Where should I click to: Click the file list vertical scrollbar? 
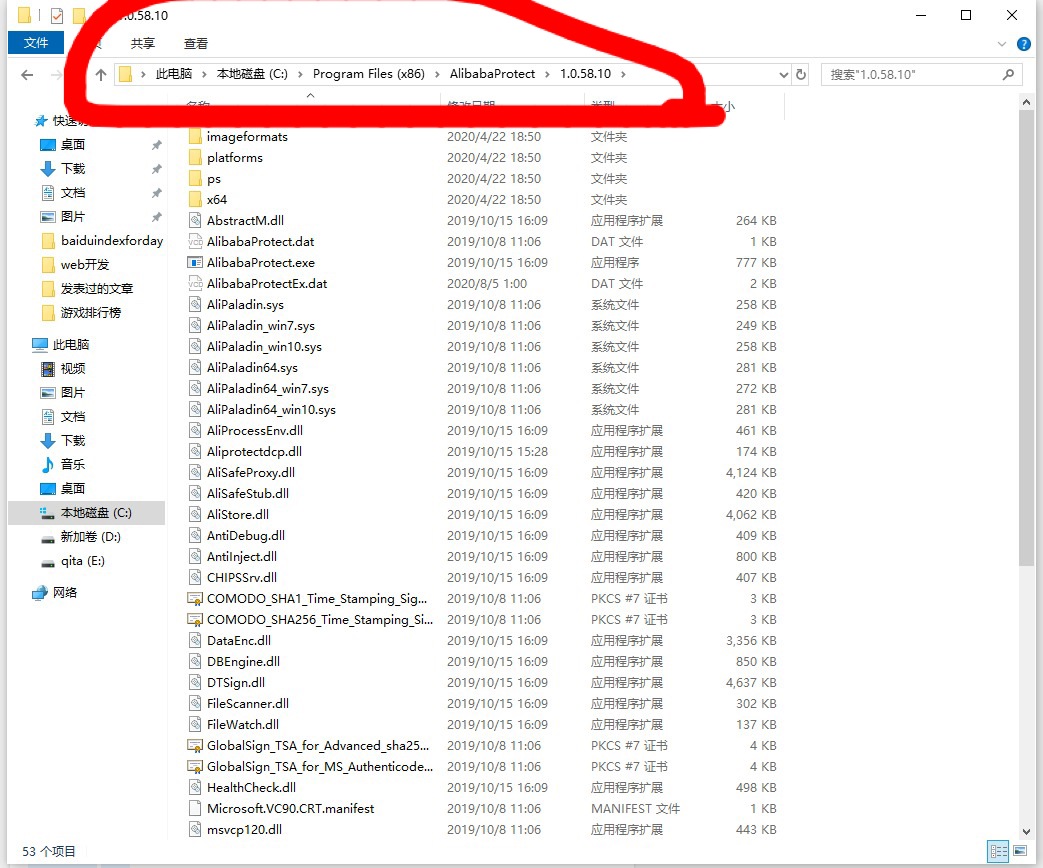point(1026,339)
